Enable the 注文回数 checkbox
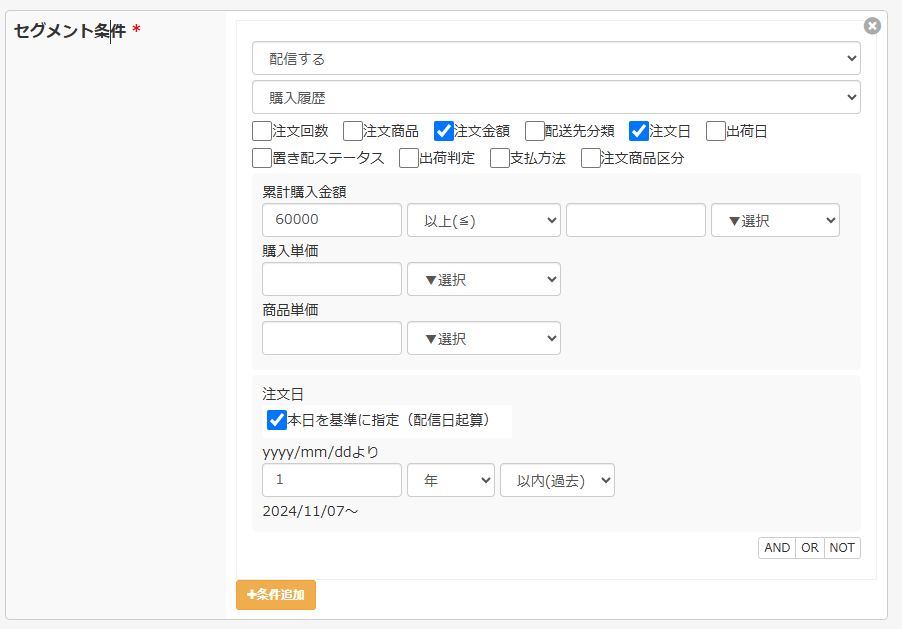This screenshot has height=629, width=902. (x=262, y=131)
